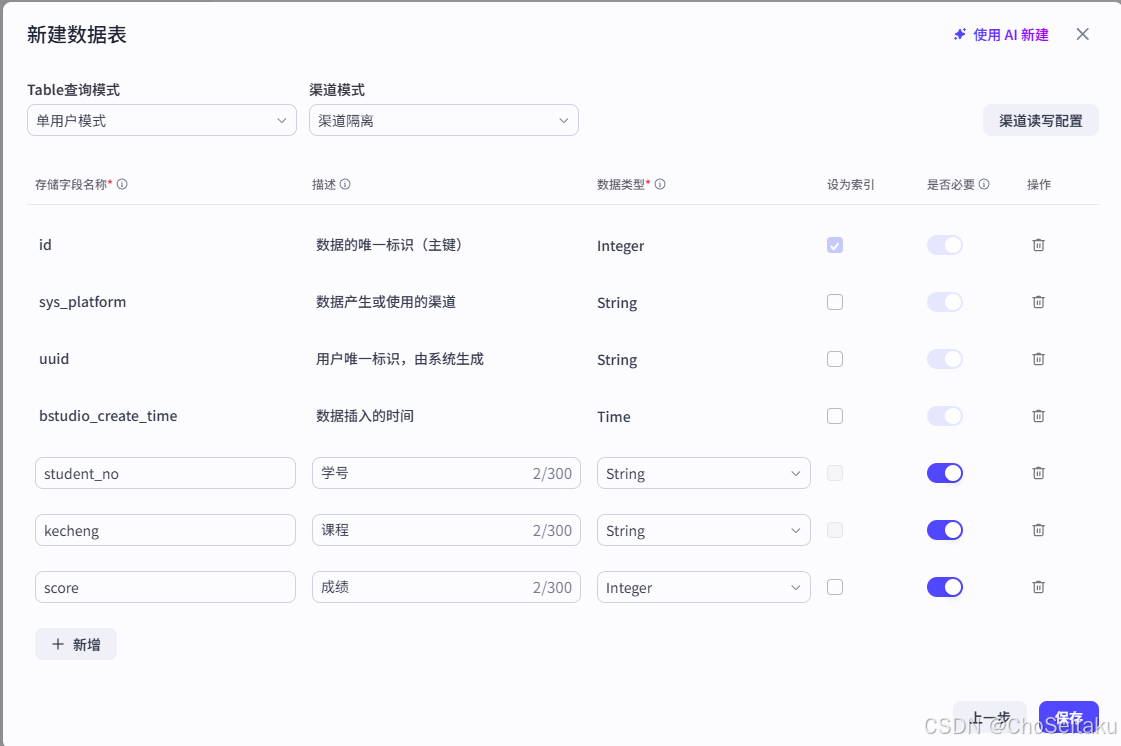Click the score field name input
Viewport: 1121px width, 746px height.
[165, 587]
